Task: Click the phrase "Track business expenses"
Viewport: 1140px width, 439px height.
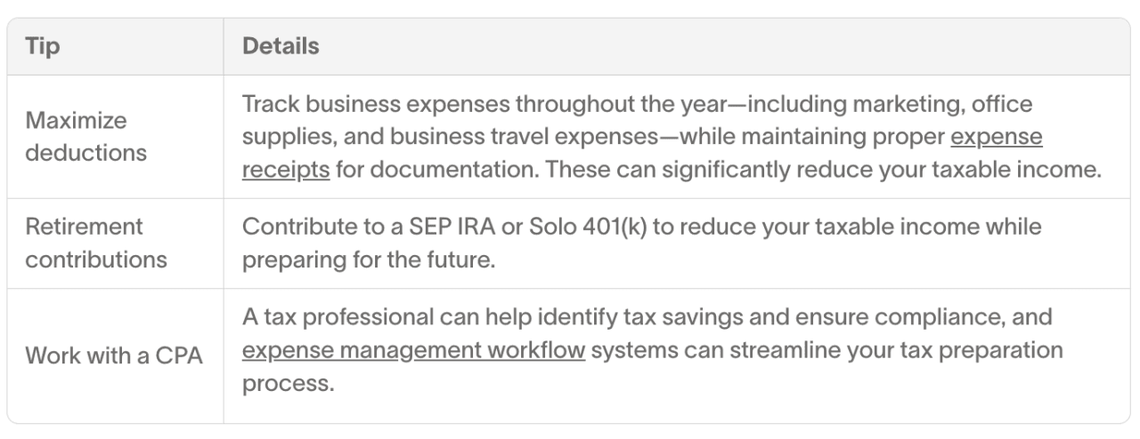Action: pos(359,105)
